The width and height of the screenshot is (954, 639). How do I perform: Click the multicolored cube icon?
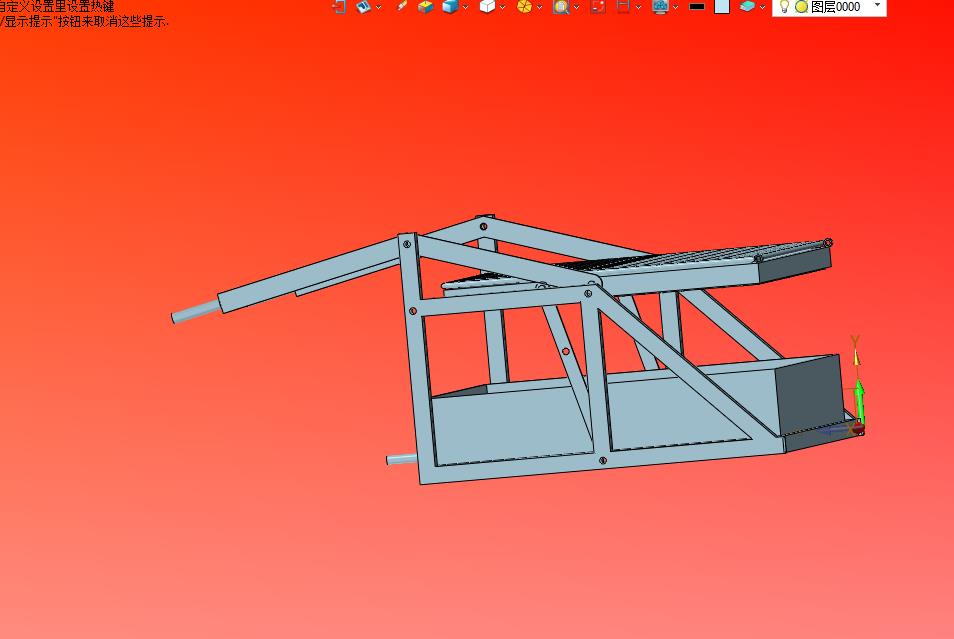(425, 6)
